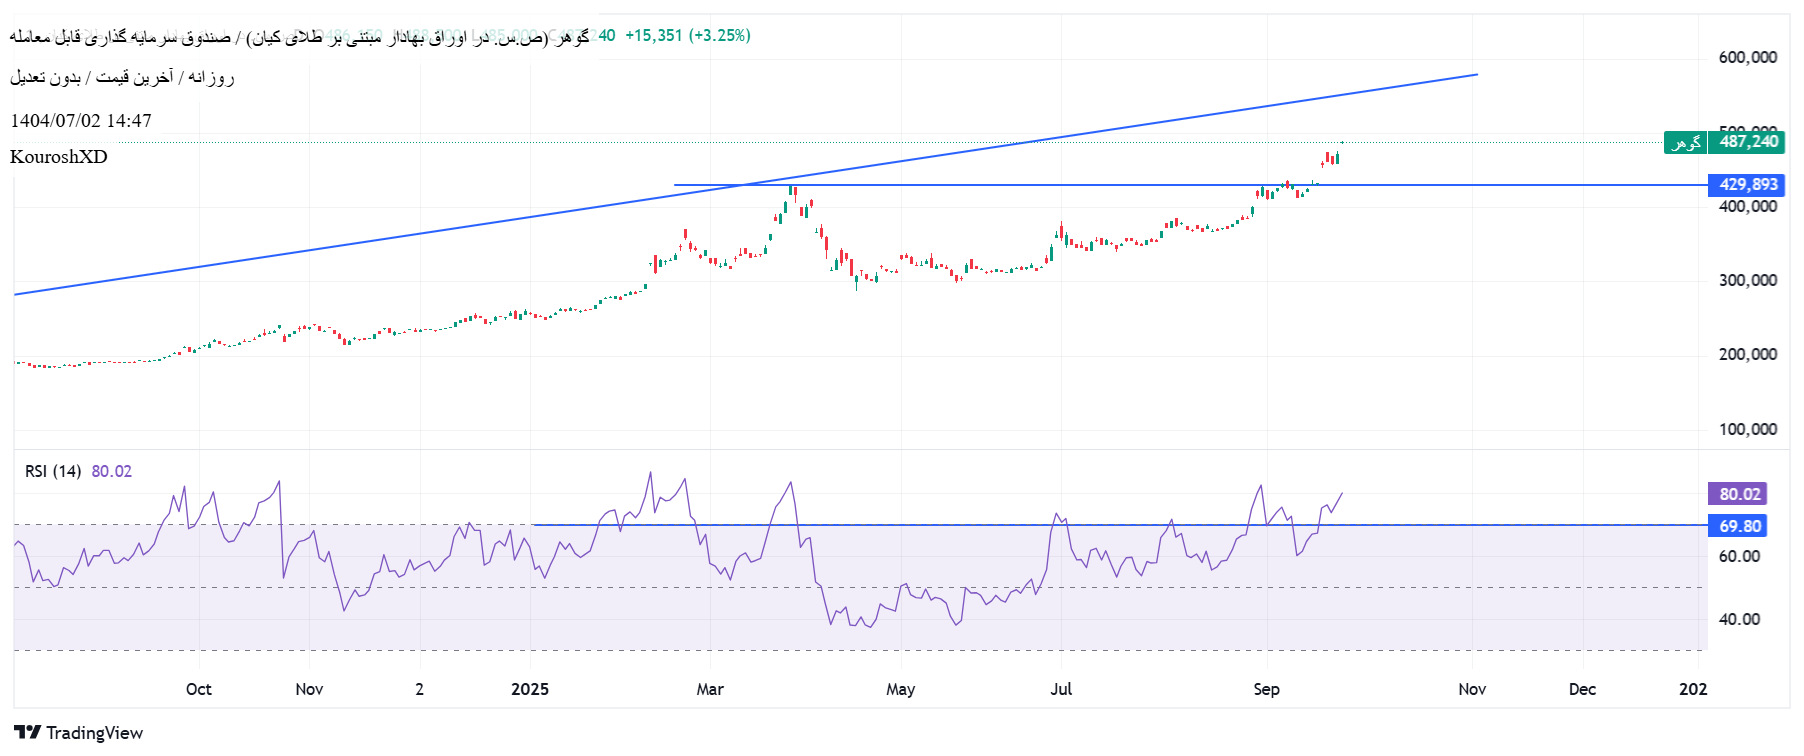Select the green گوهر symbol tag
The height and width of the screenshot is (756, 1804).
[1685, 143]
